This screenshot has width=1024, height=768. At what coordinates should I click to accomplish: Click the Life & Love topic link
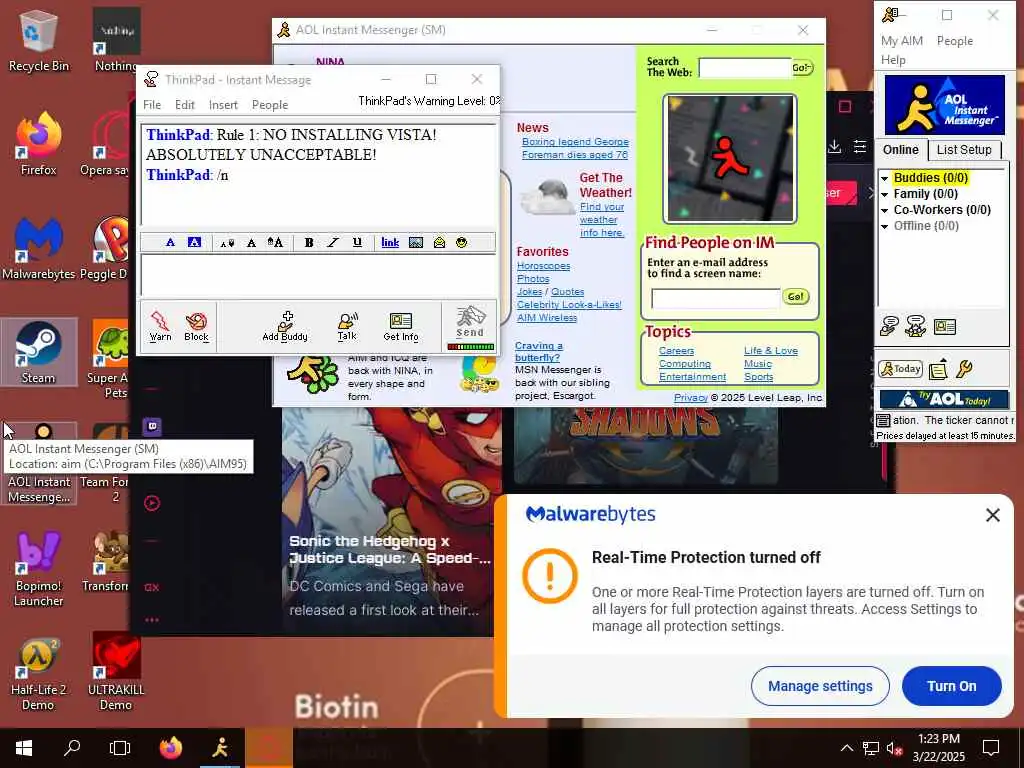point(771,351)
